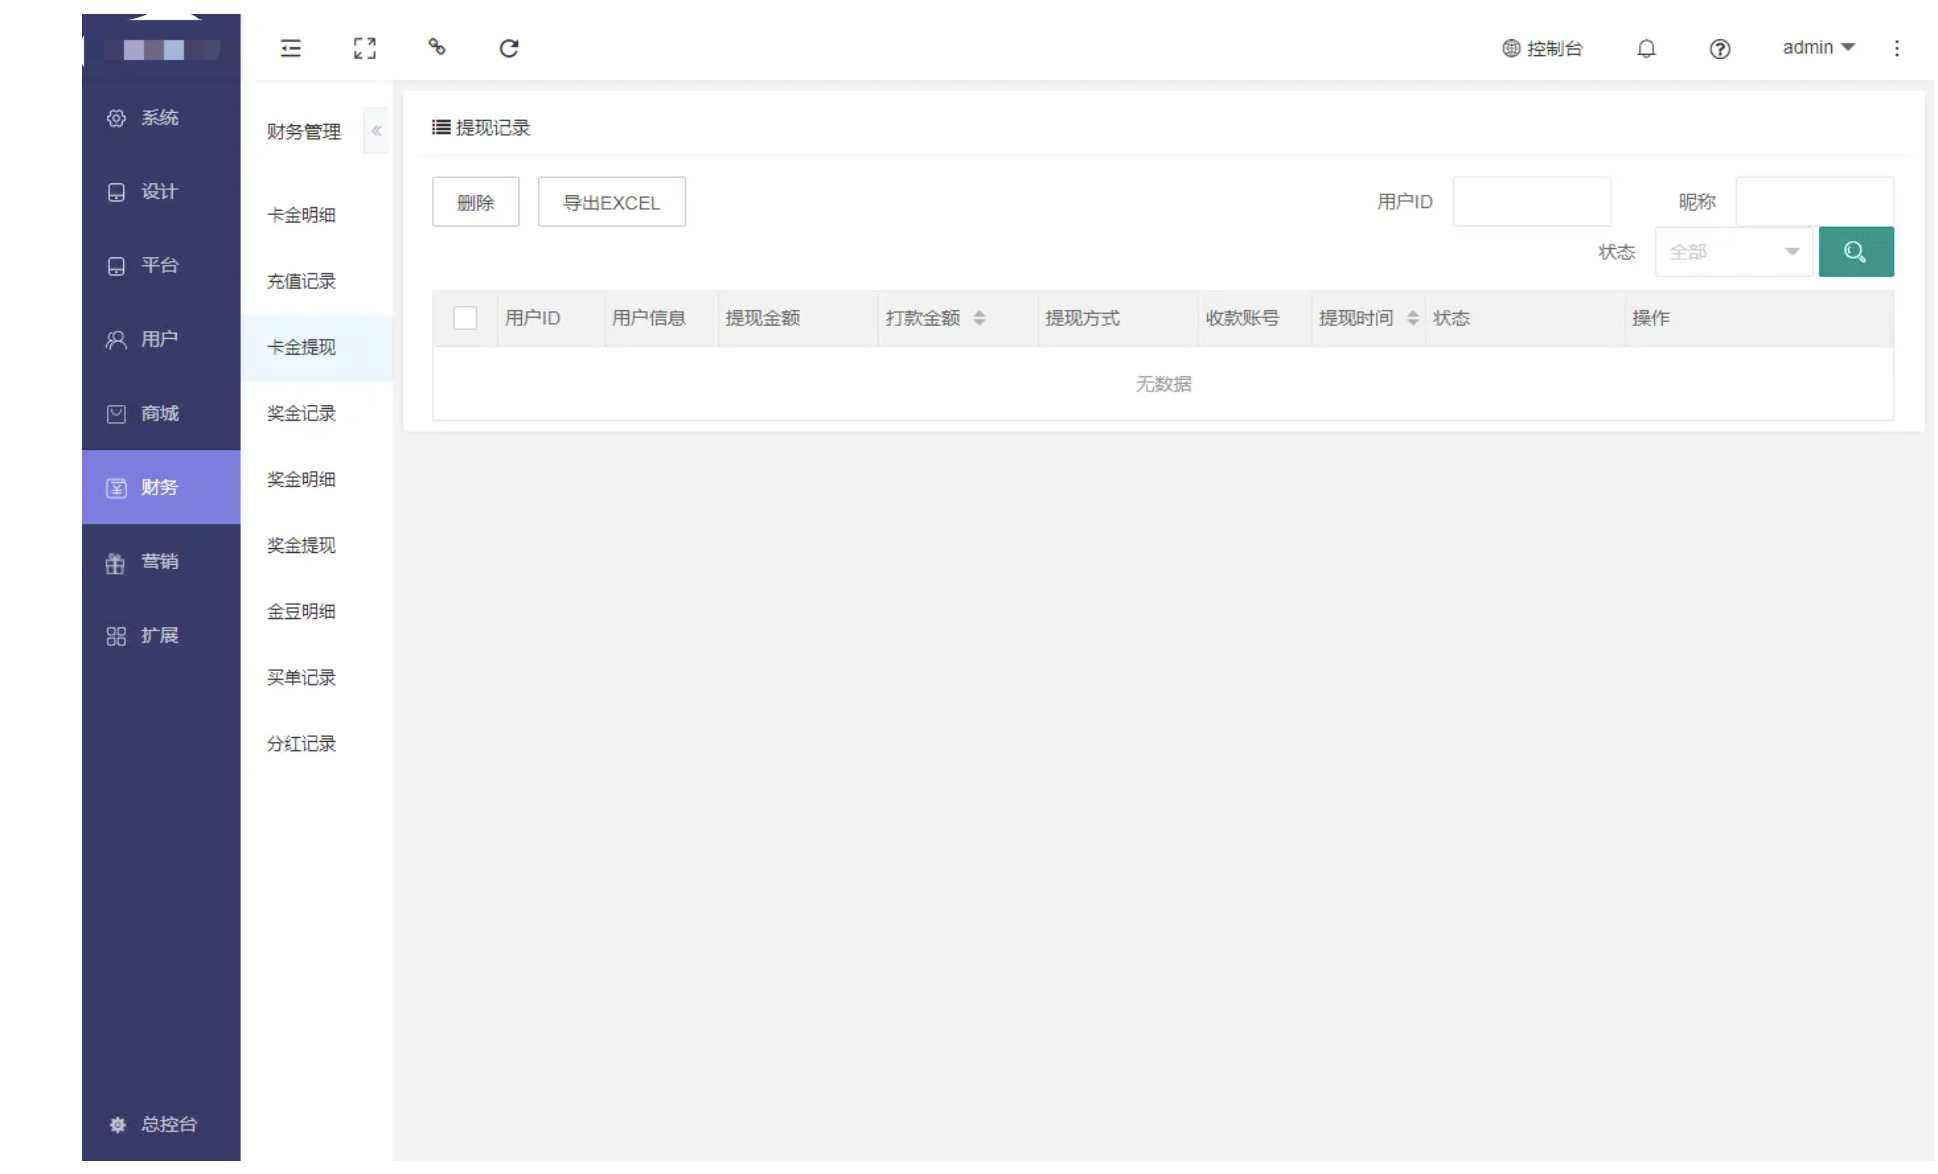Check the select-all checkbox in table header

coord(465,318)
